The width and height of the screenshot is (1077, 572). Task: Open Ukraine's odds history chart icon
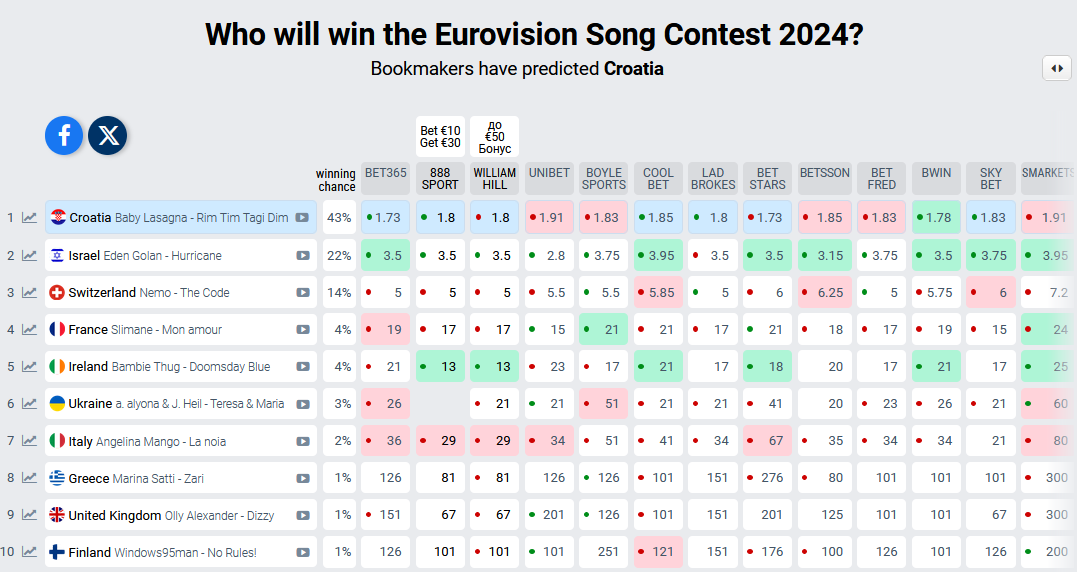click(x=30, y=403)
